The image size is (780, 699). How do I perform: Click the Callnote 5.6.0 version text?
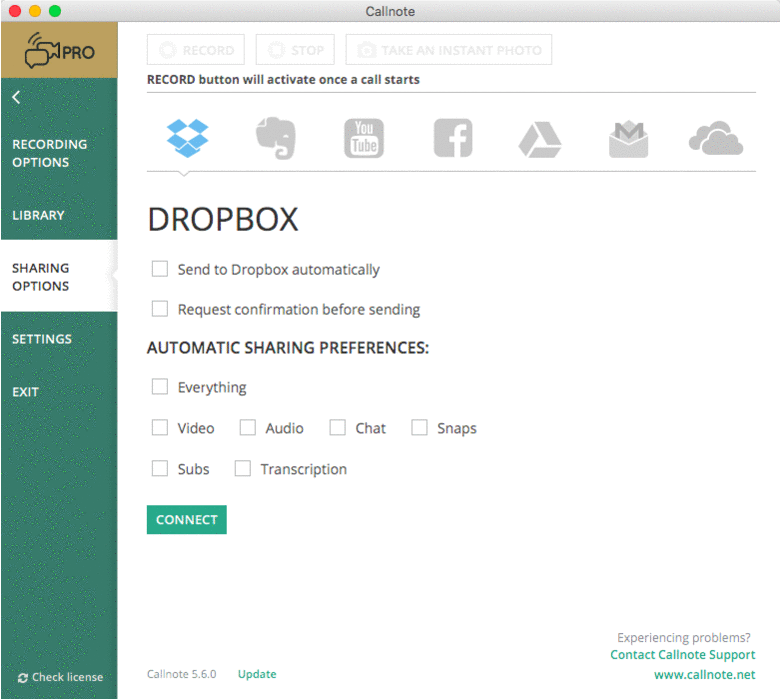182,674
